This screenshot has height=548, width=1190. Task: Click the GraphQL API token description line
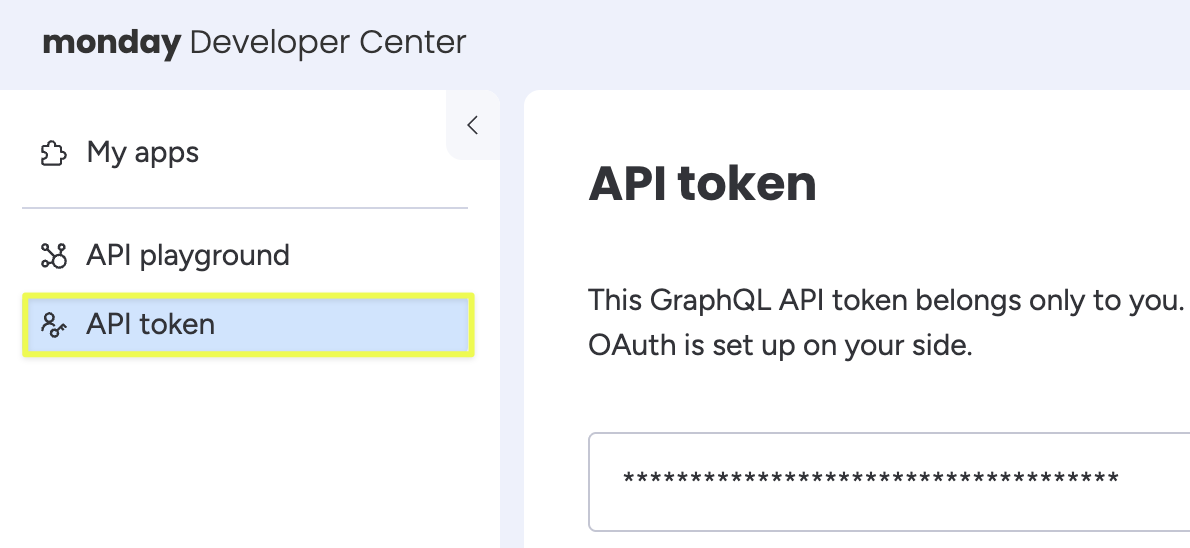[886, 300]
